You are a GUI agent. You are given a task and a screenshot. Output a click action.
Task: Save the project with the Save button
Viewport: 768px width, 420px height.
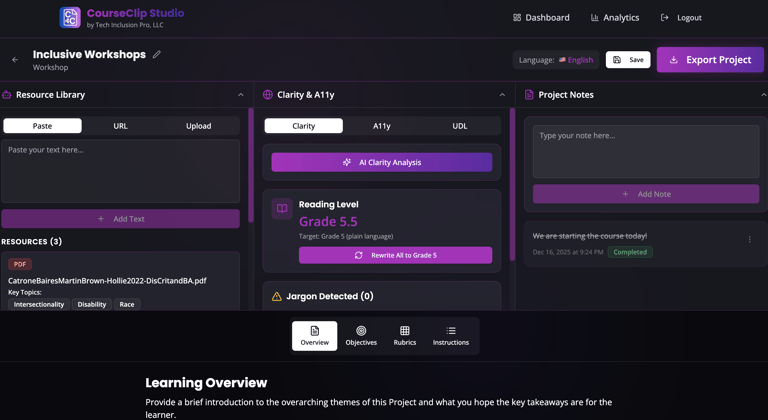(x=628, y=60)
